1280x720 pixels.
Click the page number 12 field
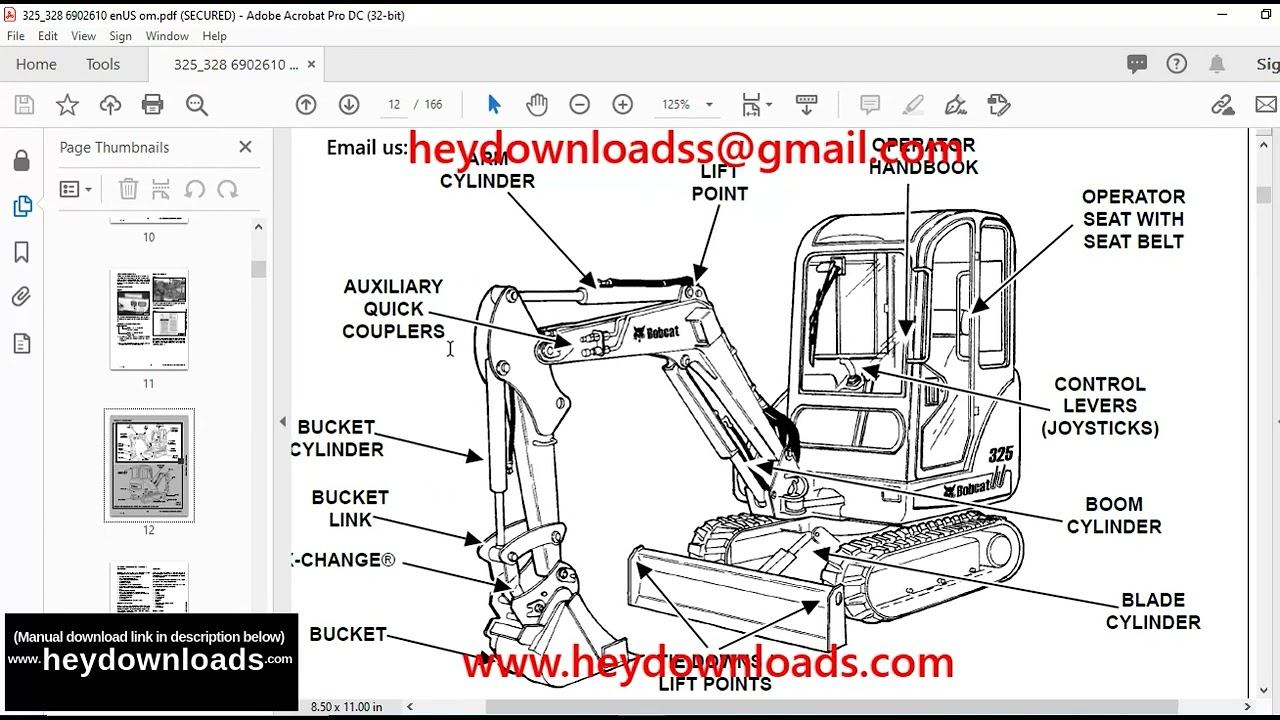point(394,104)
